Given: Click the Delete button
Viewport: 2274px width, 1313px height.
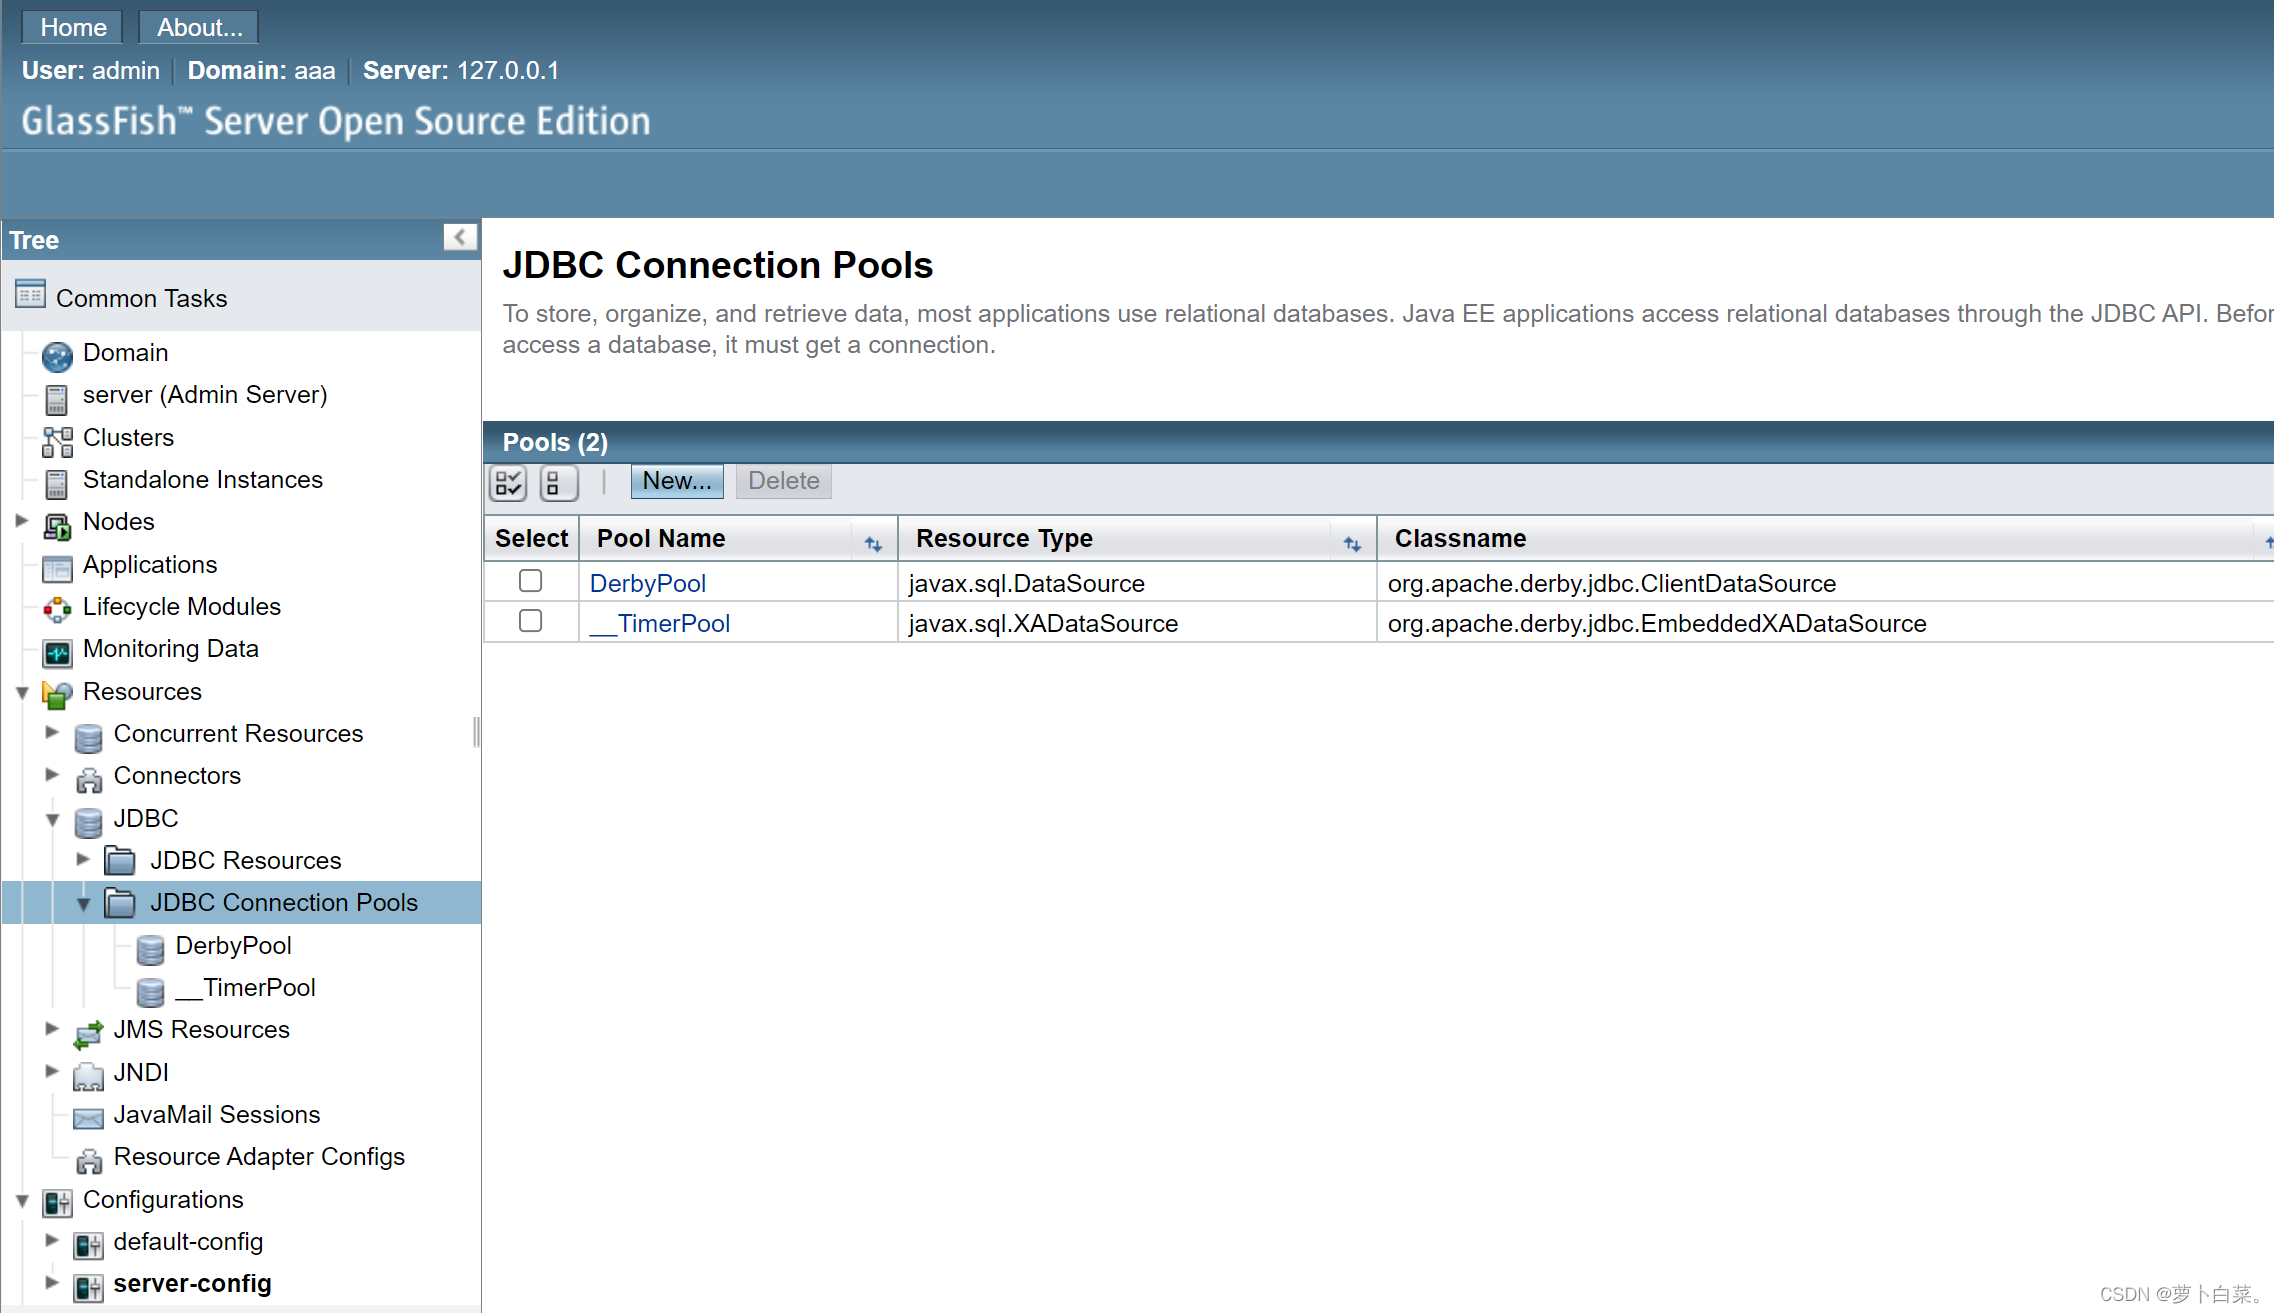Looking at the screenshot, I should tap(783, 481).
